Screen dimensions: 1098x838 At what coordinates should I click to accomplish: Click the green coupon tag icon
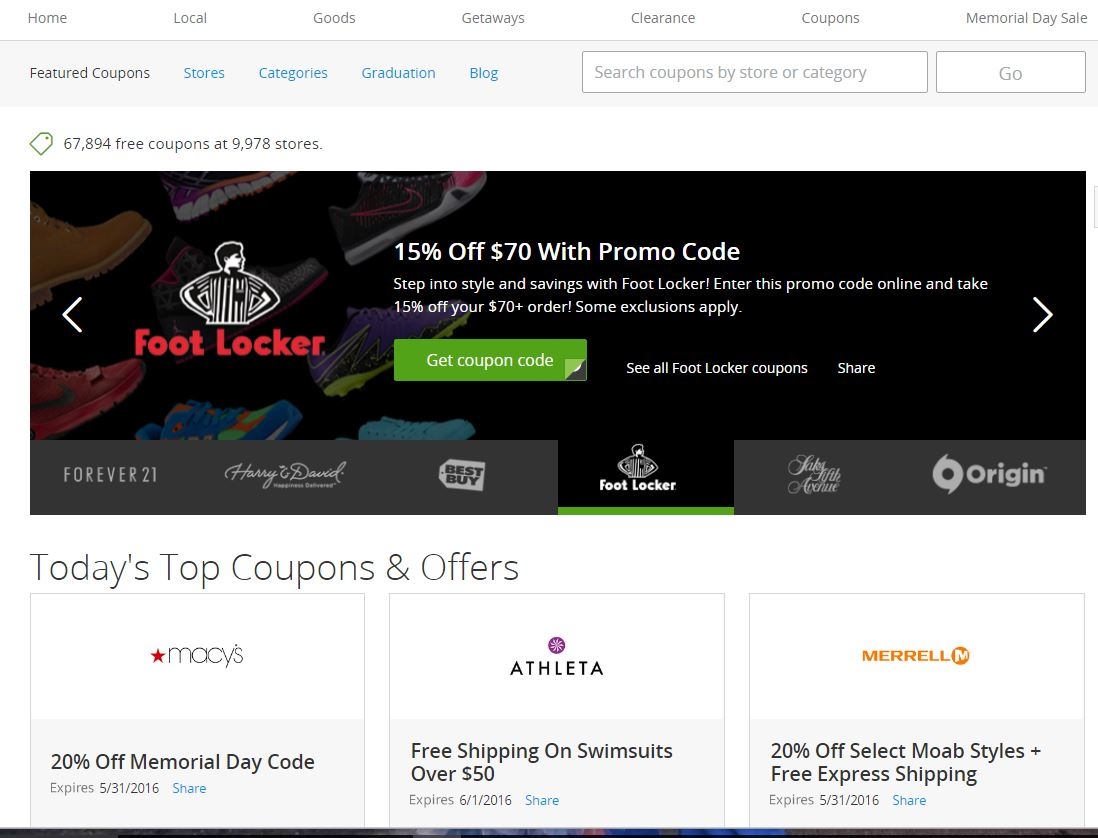pyautogui.click(x=41, y=144)
